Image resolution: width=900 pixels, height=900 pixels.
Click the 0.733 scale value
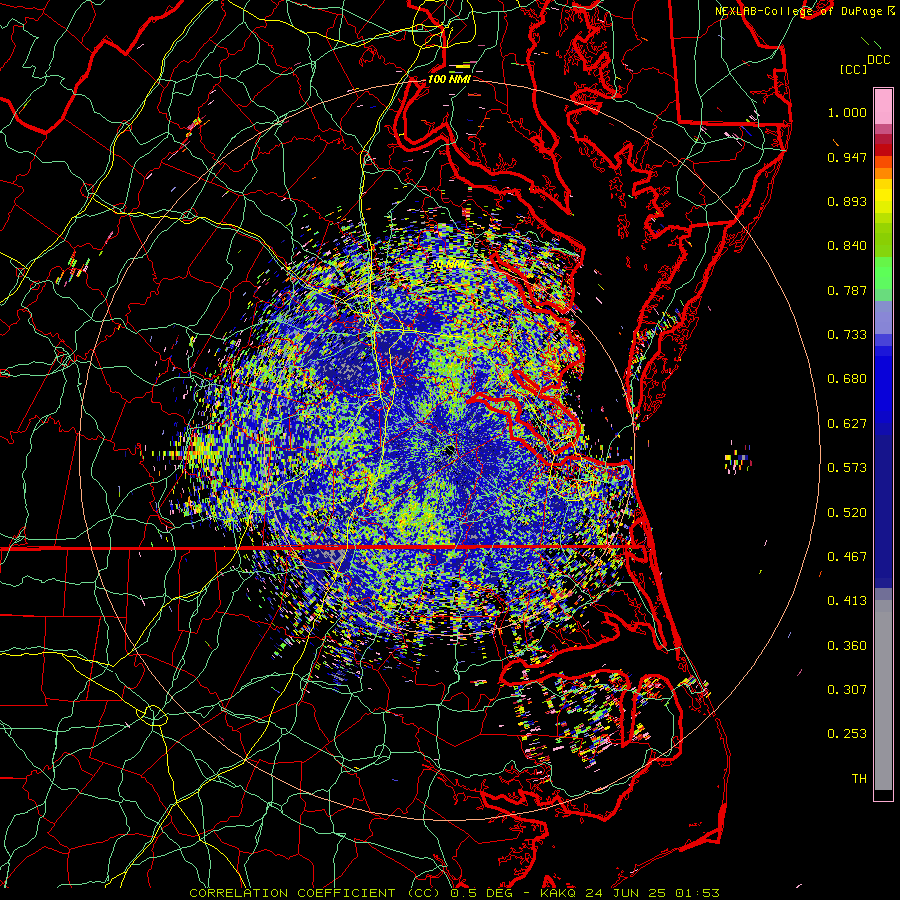click(847, 335)
